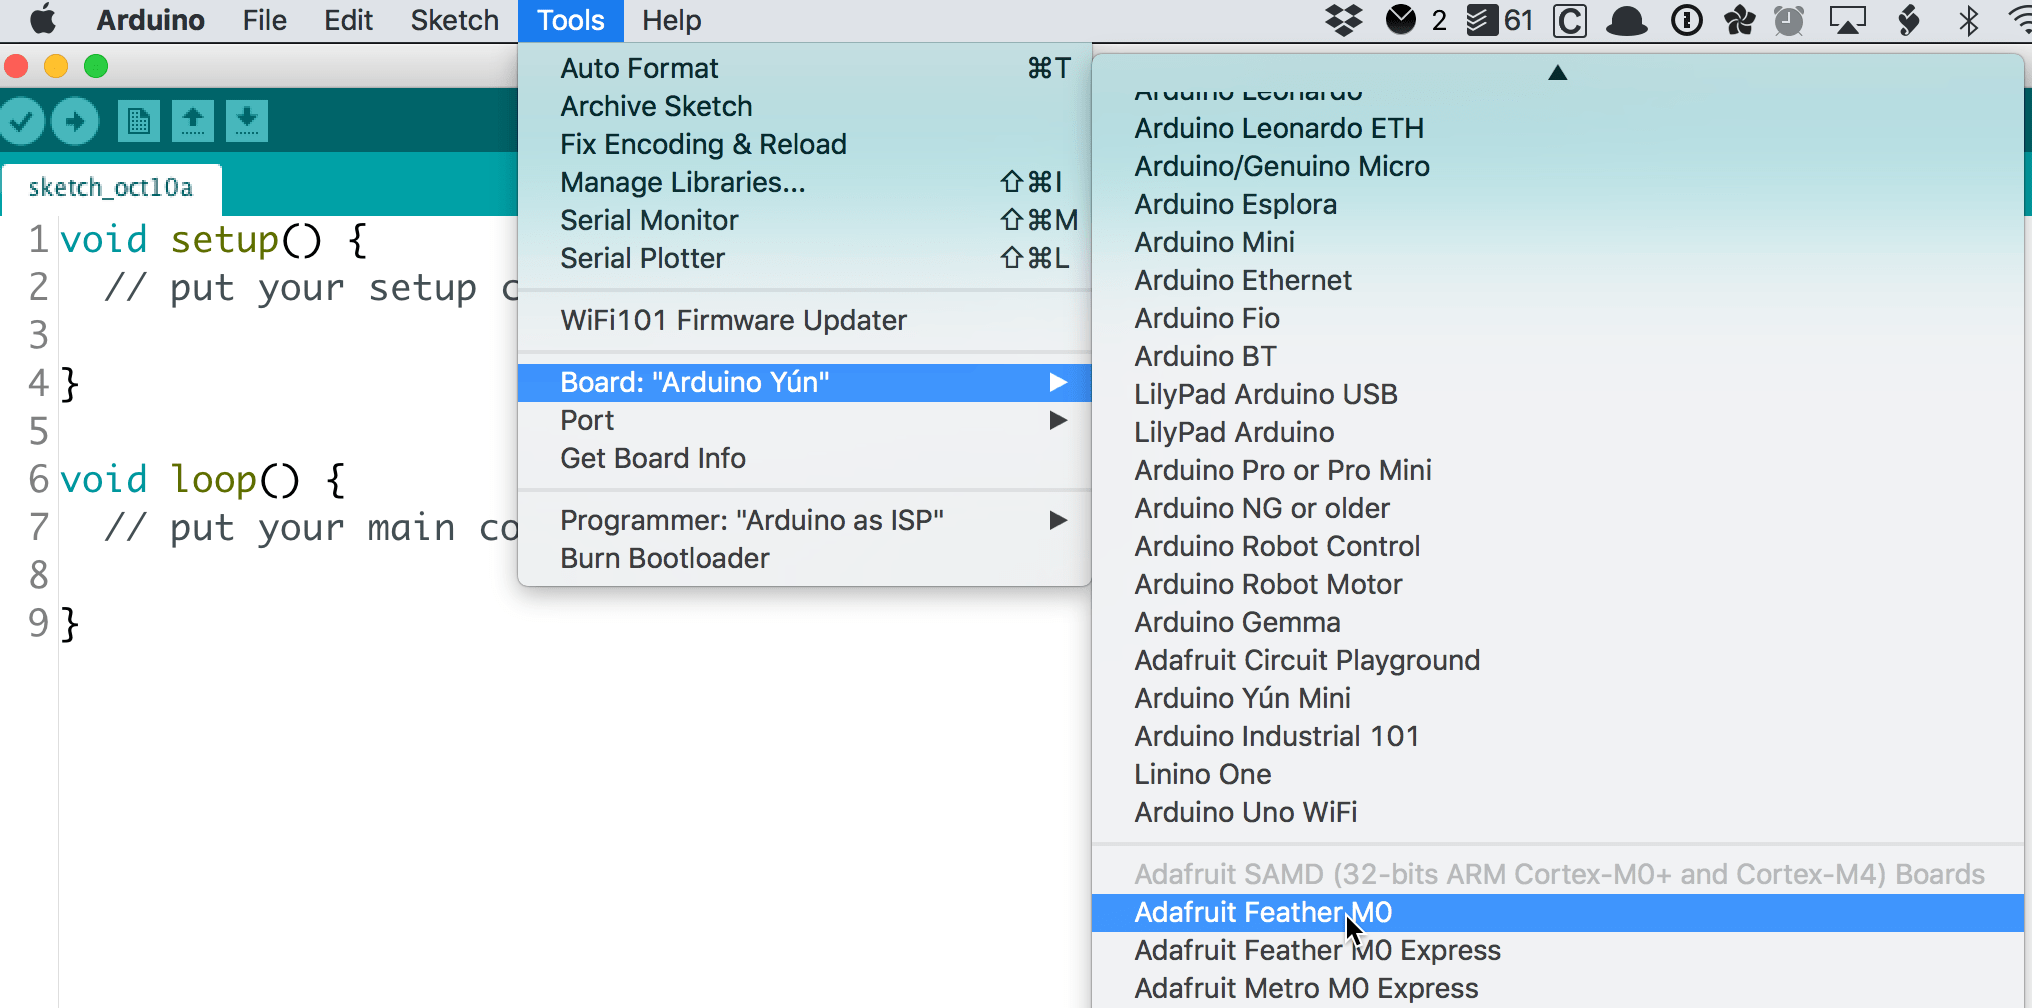Click the 'void setup() {' code line

pyautogui.click(x=214, y=240)
